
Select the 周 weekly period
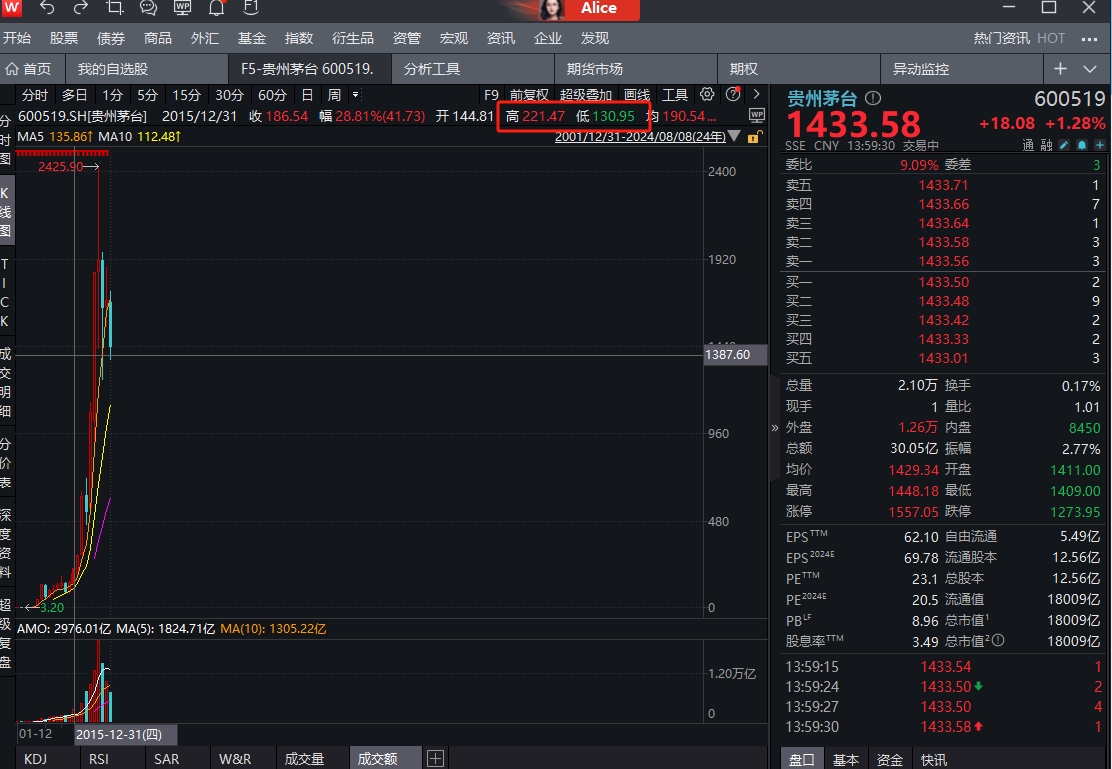(x=335, y=95)
